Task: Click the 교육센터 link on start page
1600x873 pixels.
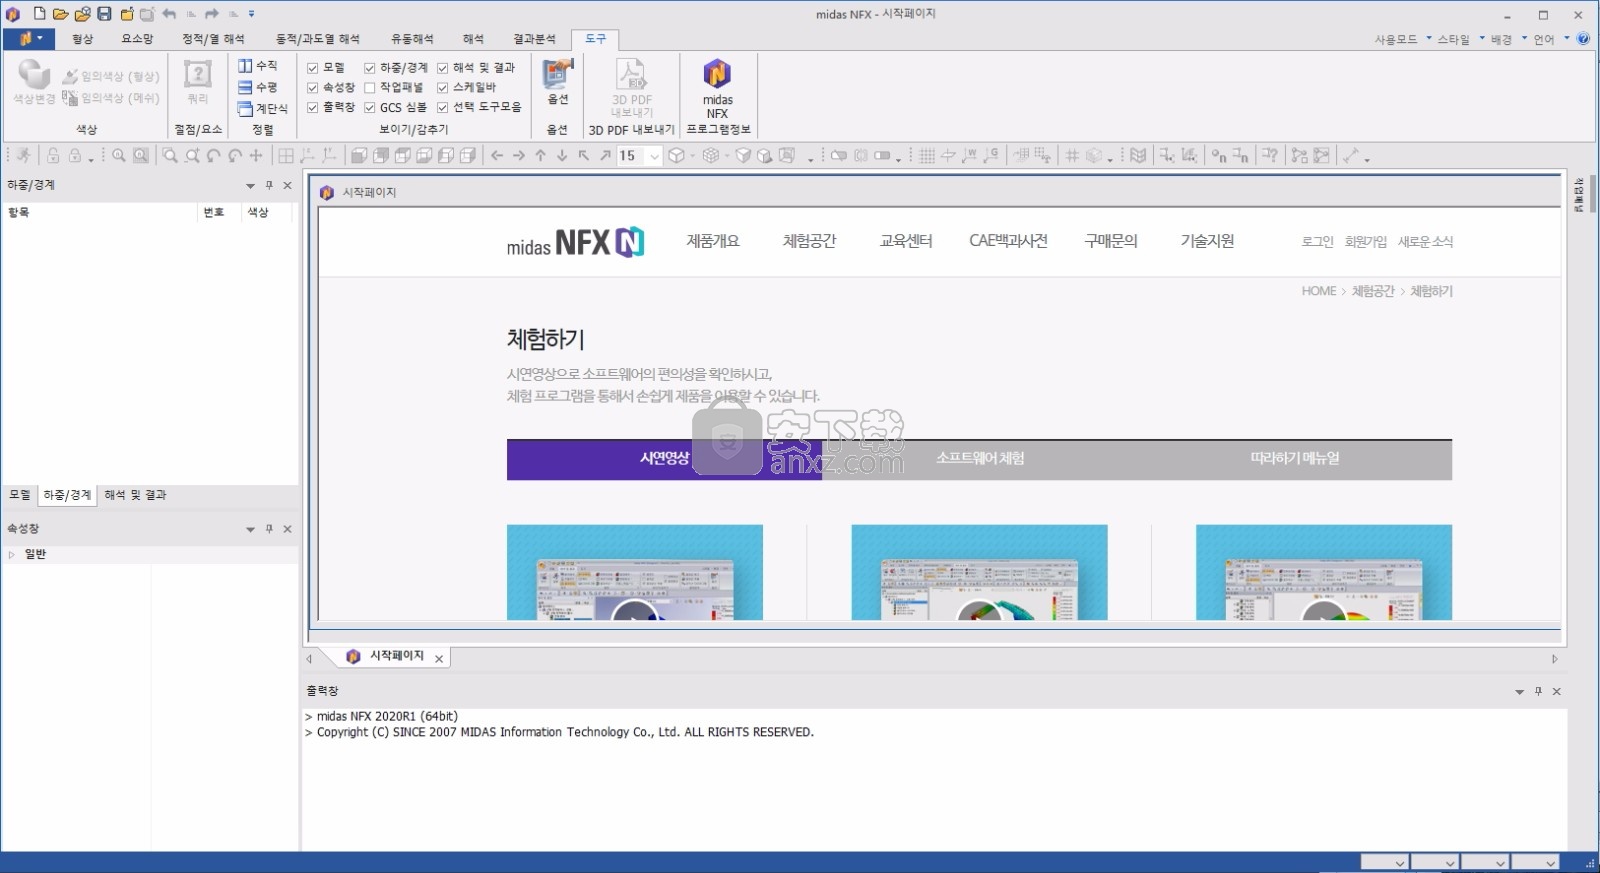Action: (906, 241)
